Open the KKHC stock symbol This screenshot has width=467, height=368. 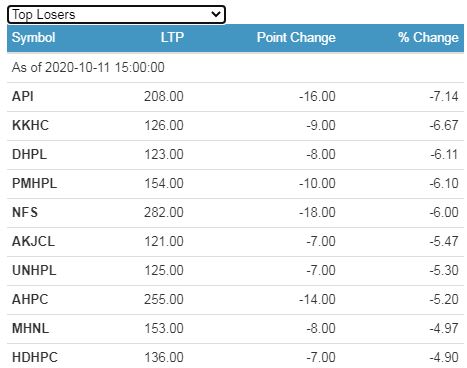click(30, 126)
